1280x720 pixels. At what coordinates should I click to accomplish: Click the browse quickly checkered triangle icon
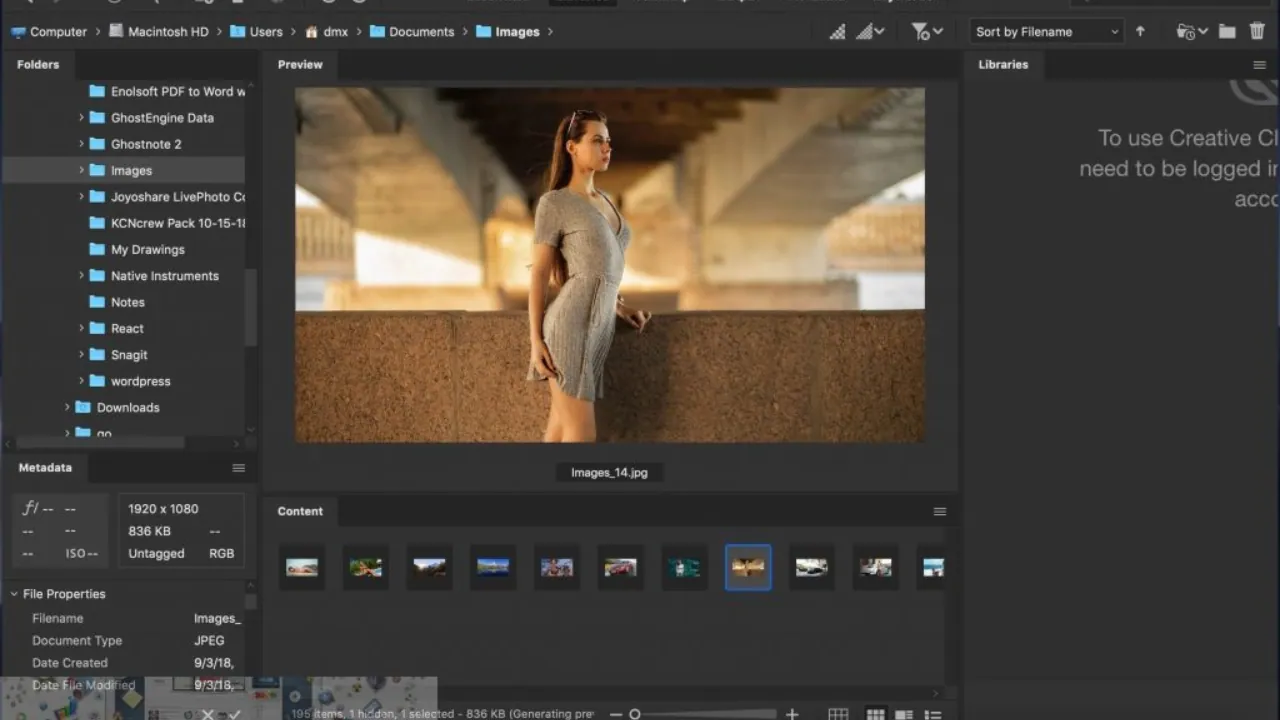click(837, 32)
